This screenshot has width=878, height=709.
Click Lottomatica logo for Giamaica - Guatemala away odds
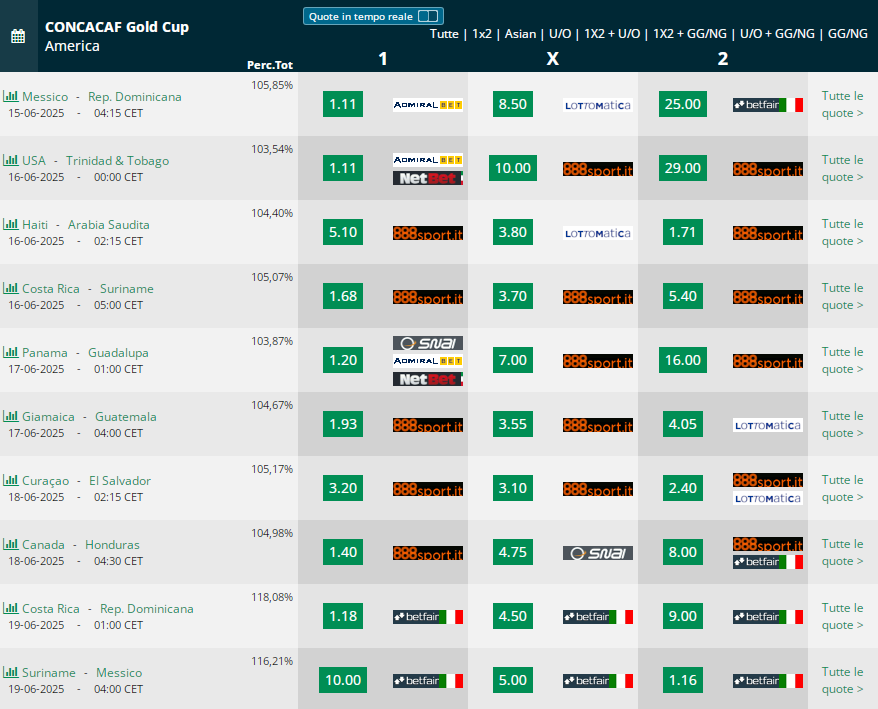coord(768,425)
